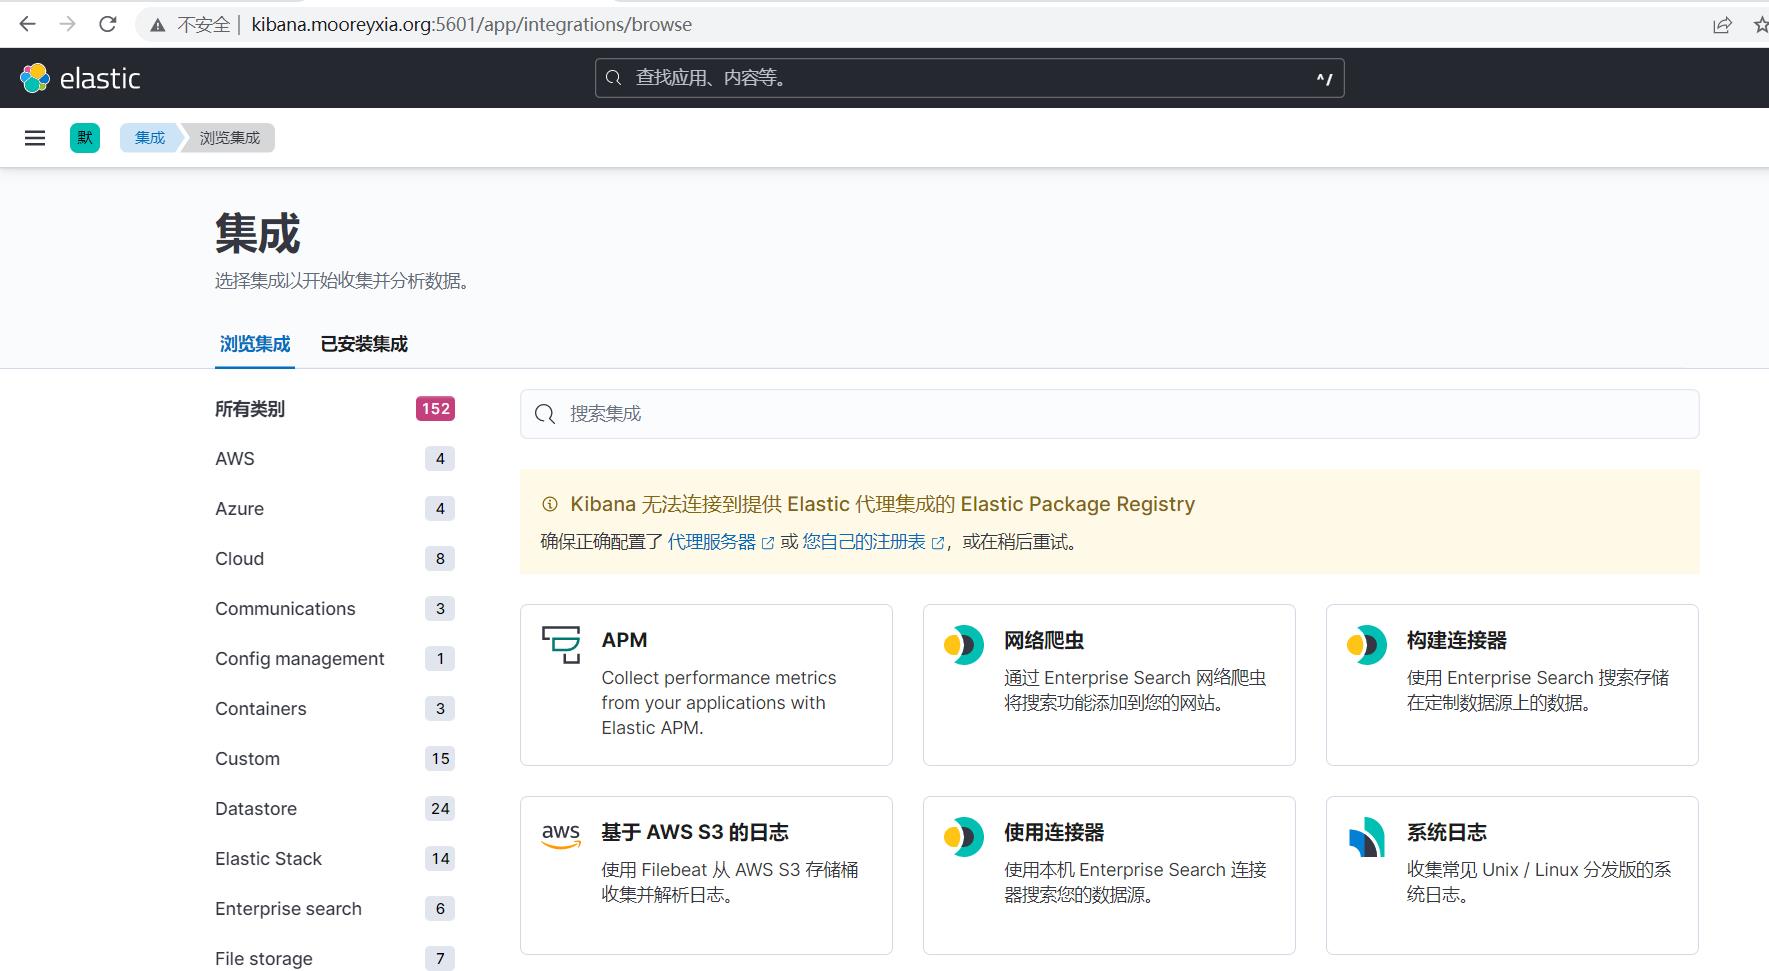Click the 24 count beside Datastore
This screenshot has width=1769, height=971.
[440, 809]
